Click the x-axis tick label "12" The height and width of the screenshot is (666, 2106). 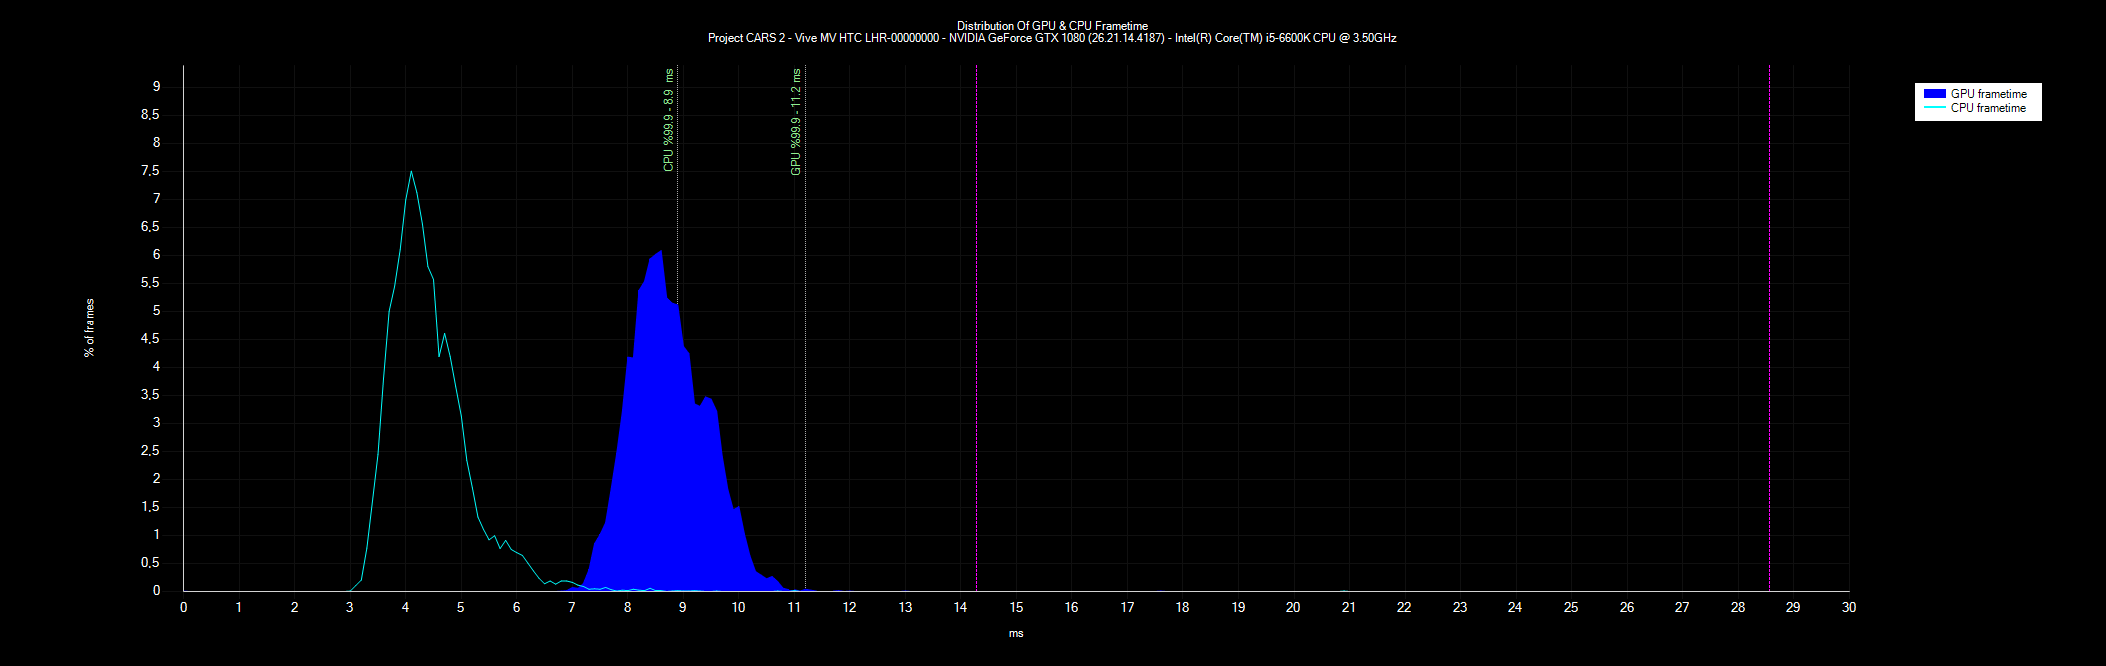[849, 607]
